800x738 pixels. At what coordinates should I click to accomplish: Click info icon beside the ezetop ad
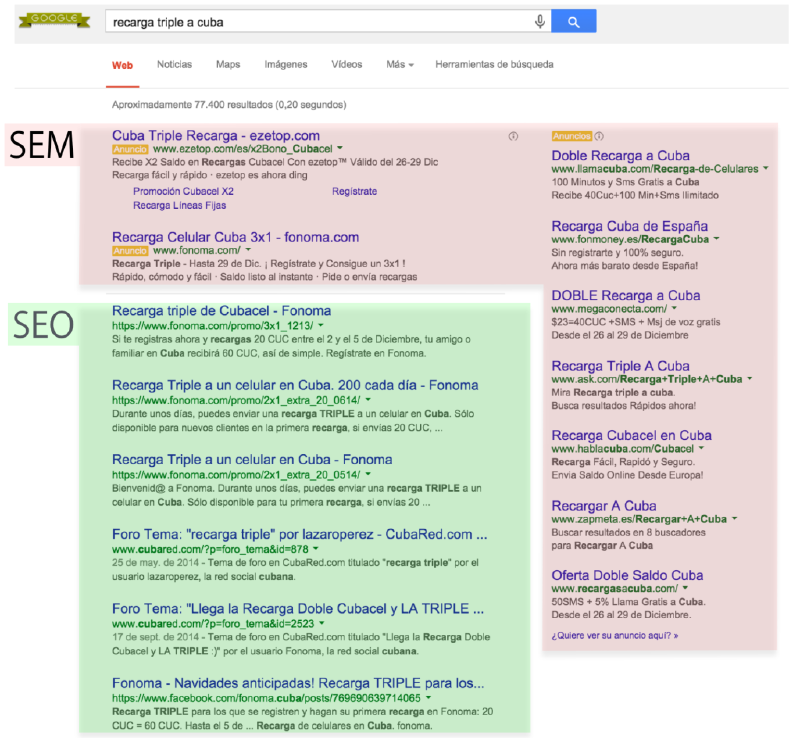513,136
